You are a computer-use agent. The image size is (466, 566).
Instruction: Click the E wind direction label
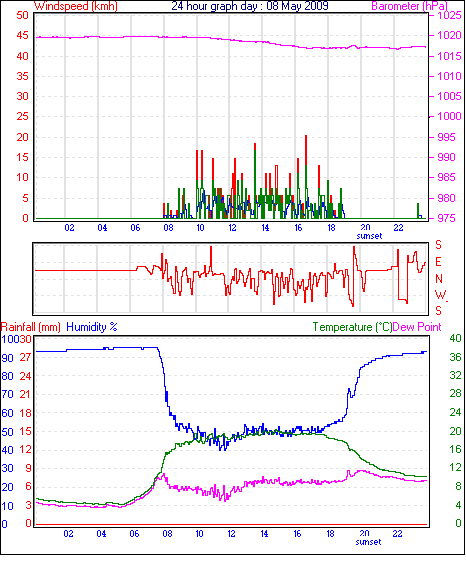coord(438,262)
